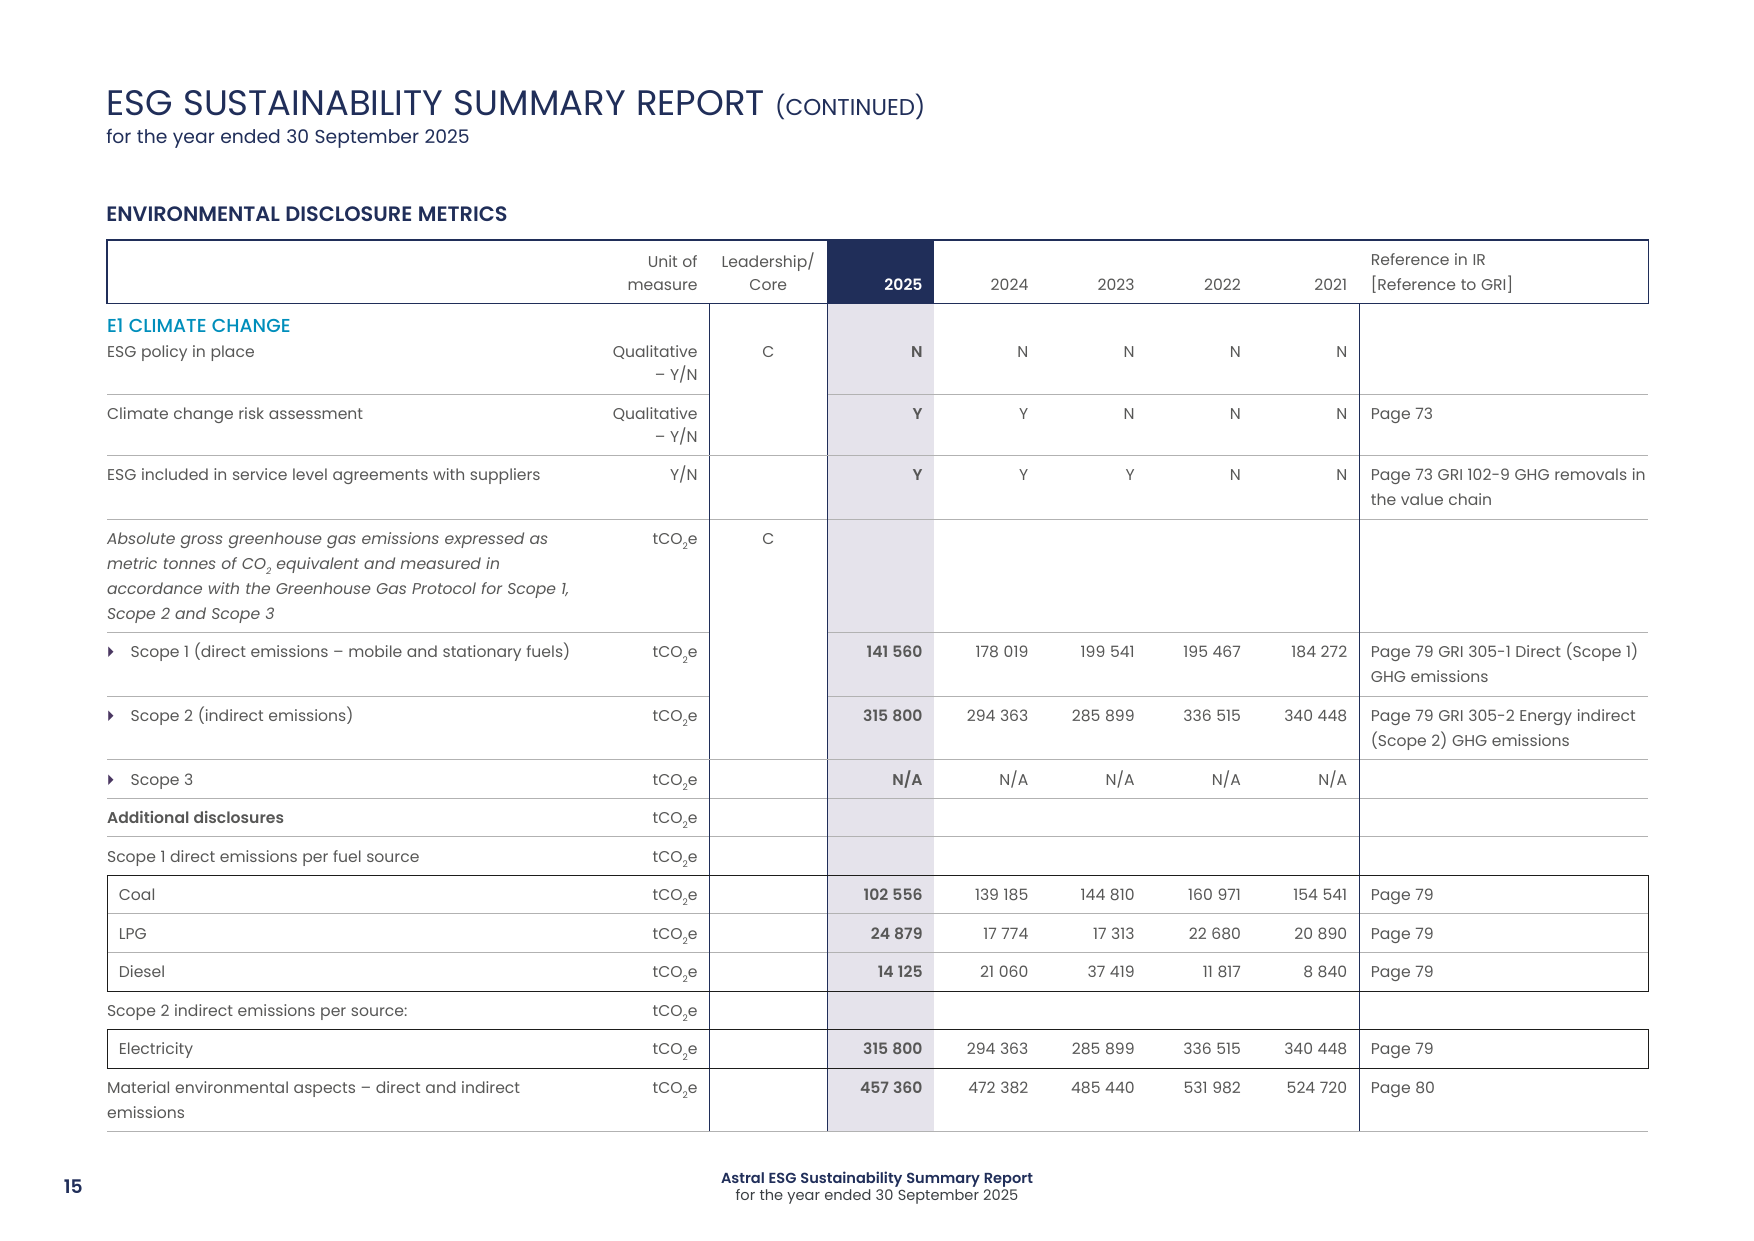Select the 'Diesel' row label
Screen dimensions: 1754x1241
[x=141, y=972]
